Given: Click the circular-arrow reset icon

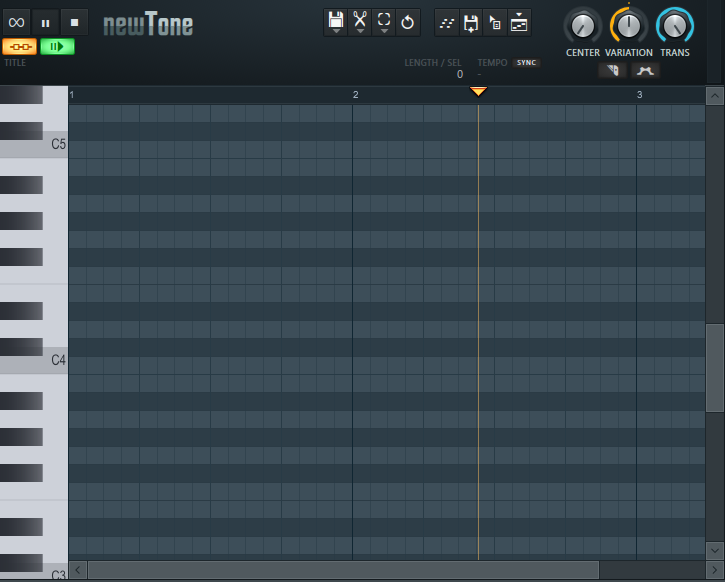Looking at the screenshot, I should click(x=407, y=22).
